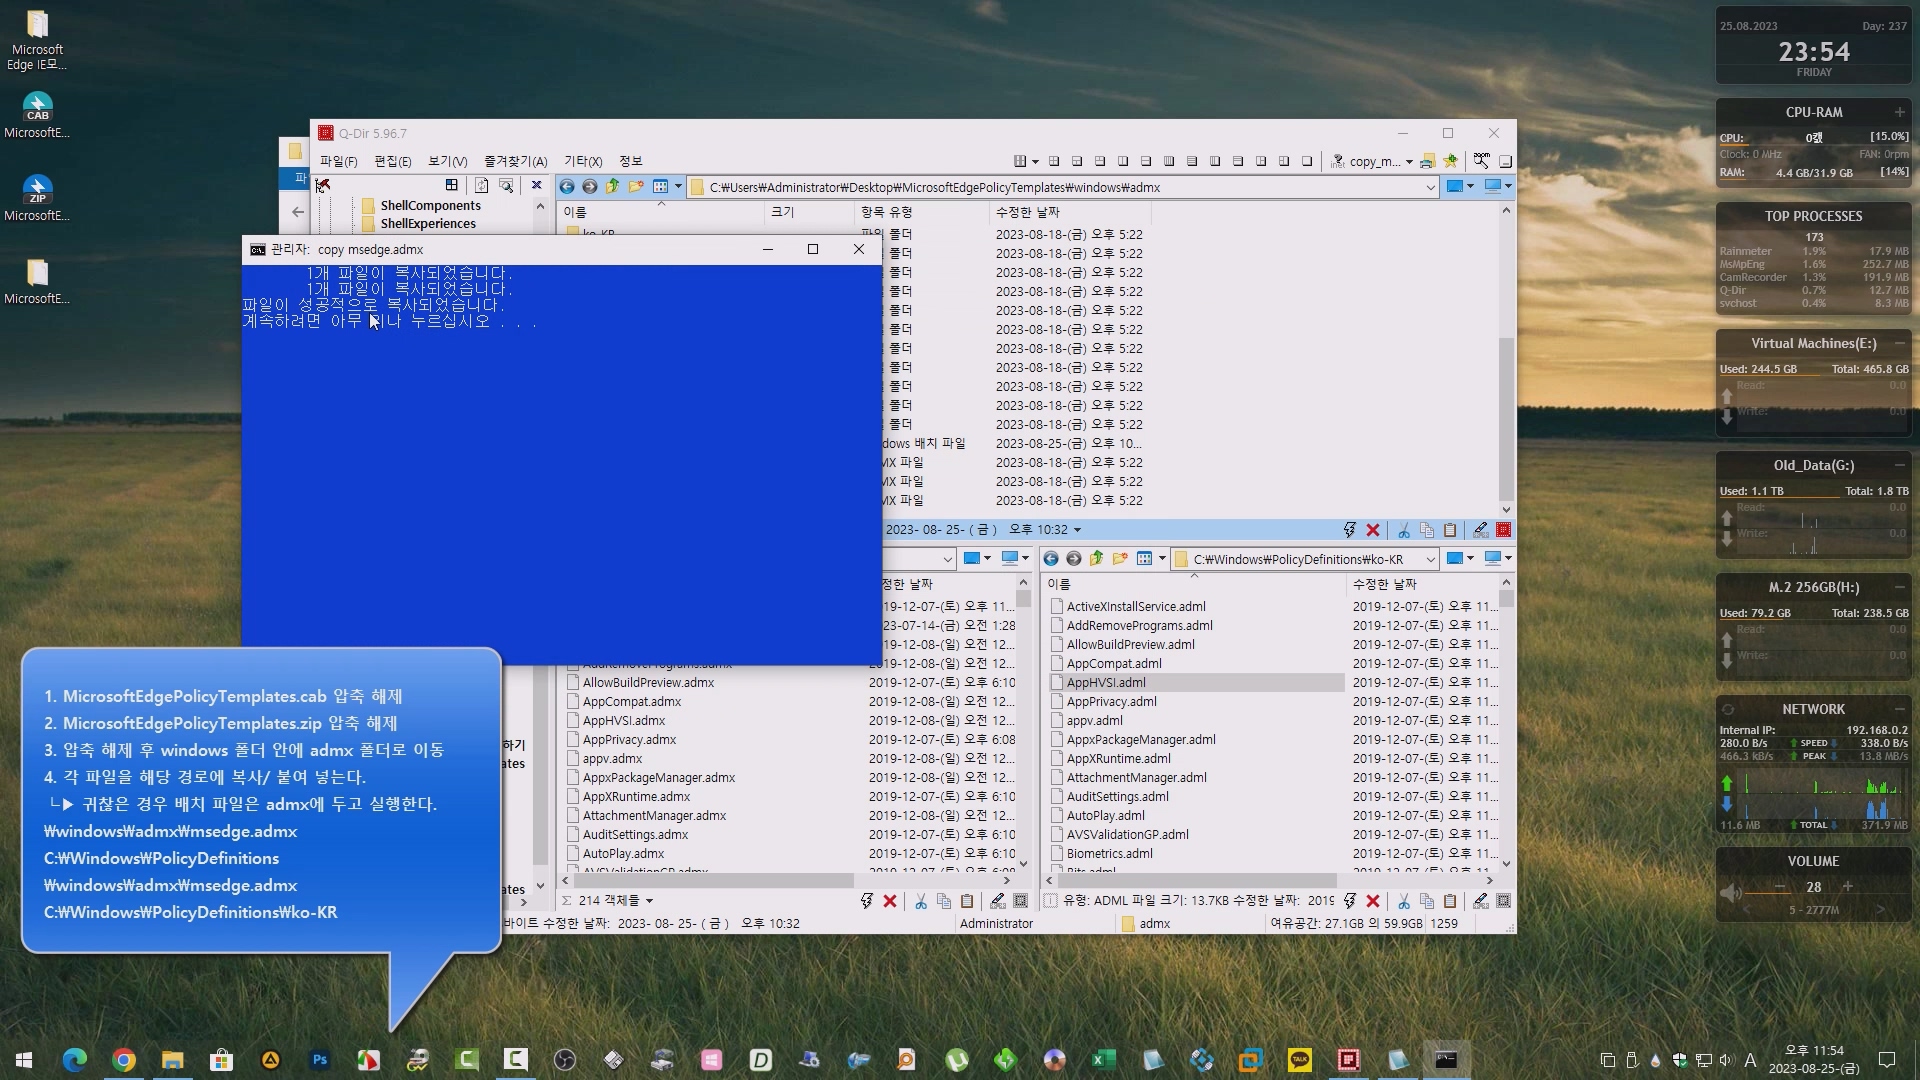The image size is (1920, 1080).
Task: Open the Windows Start menu
Action: coord(24,1060)
